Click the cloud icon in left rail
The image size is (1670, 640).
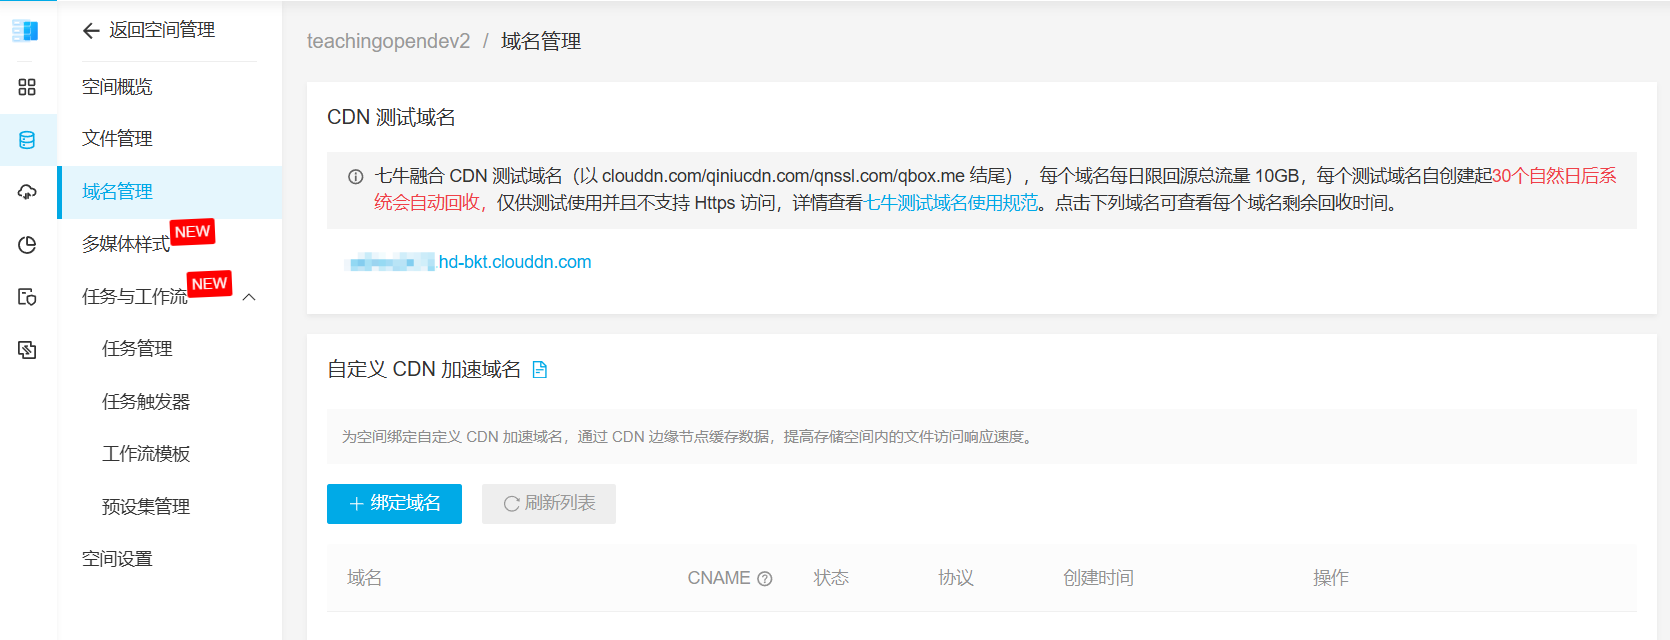[27, 192]
